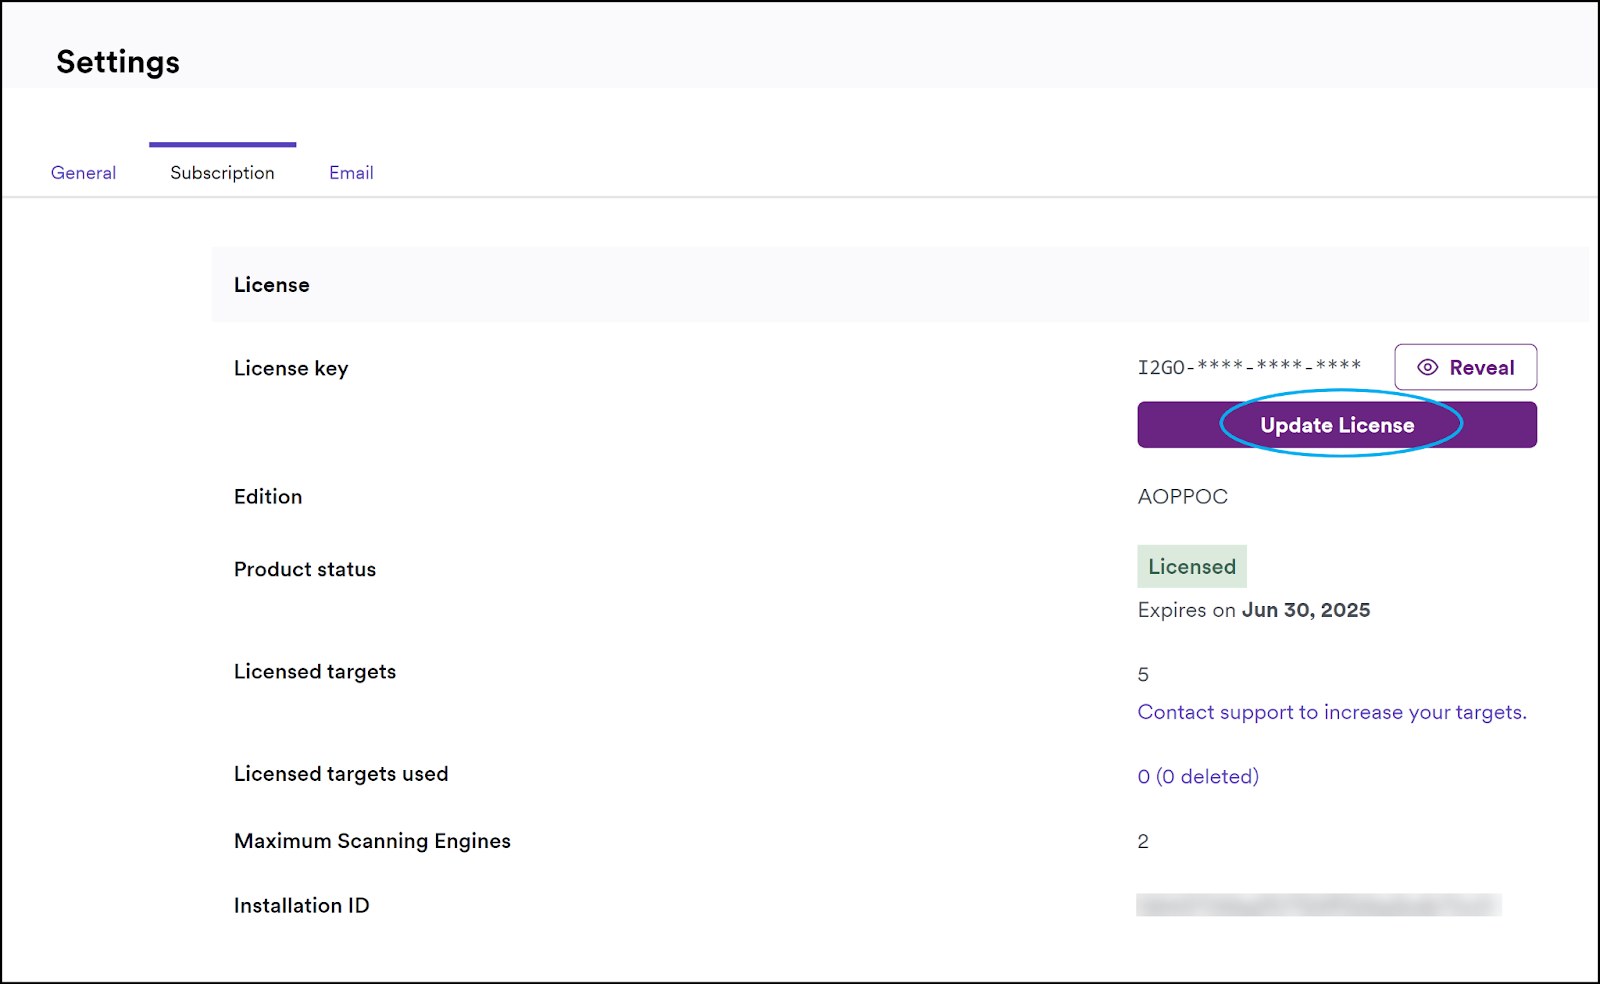Open the General settings tab
Image resolution: width=1600 pixels, height=984 pixels.
(83, 173)
